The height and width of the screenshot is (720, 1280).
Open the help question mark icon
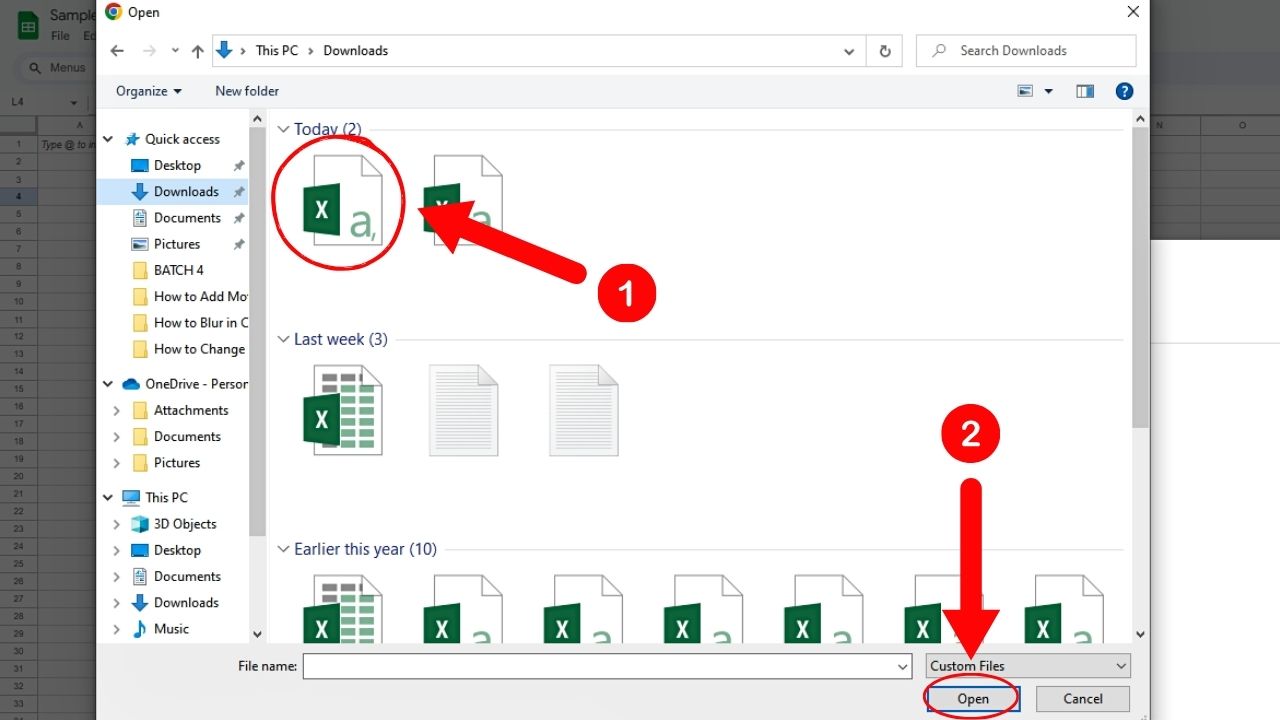coord(1124,91)
